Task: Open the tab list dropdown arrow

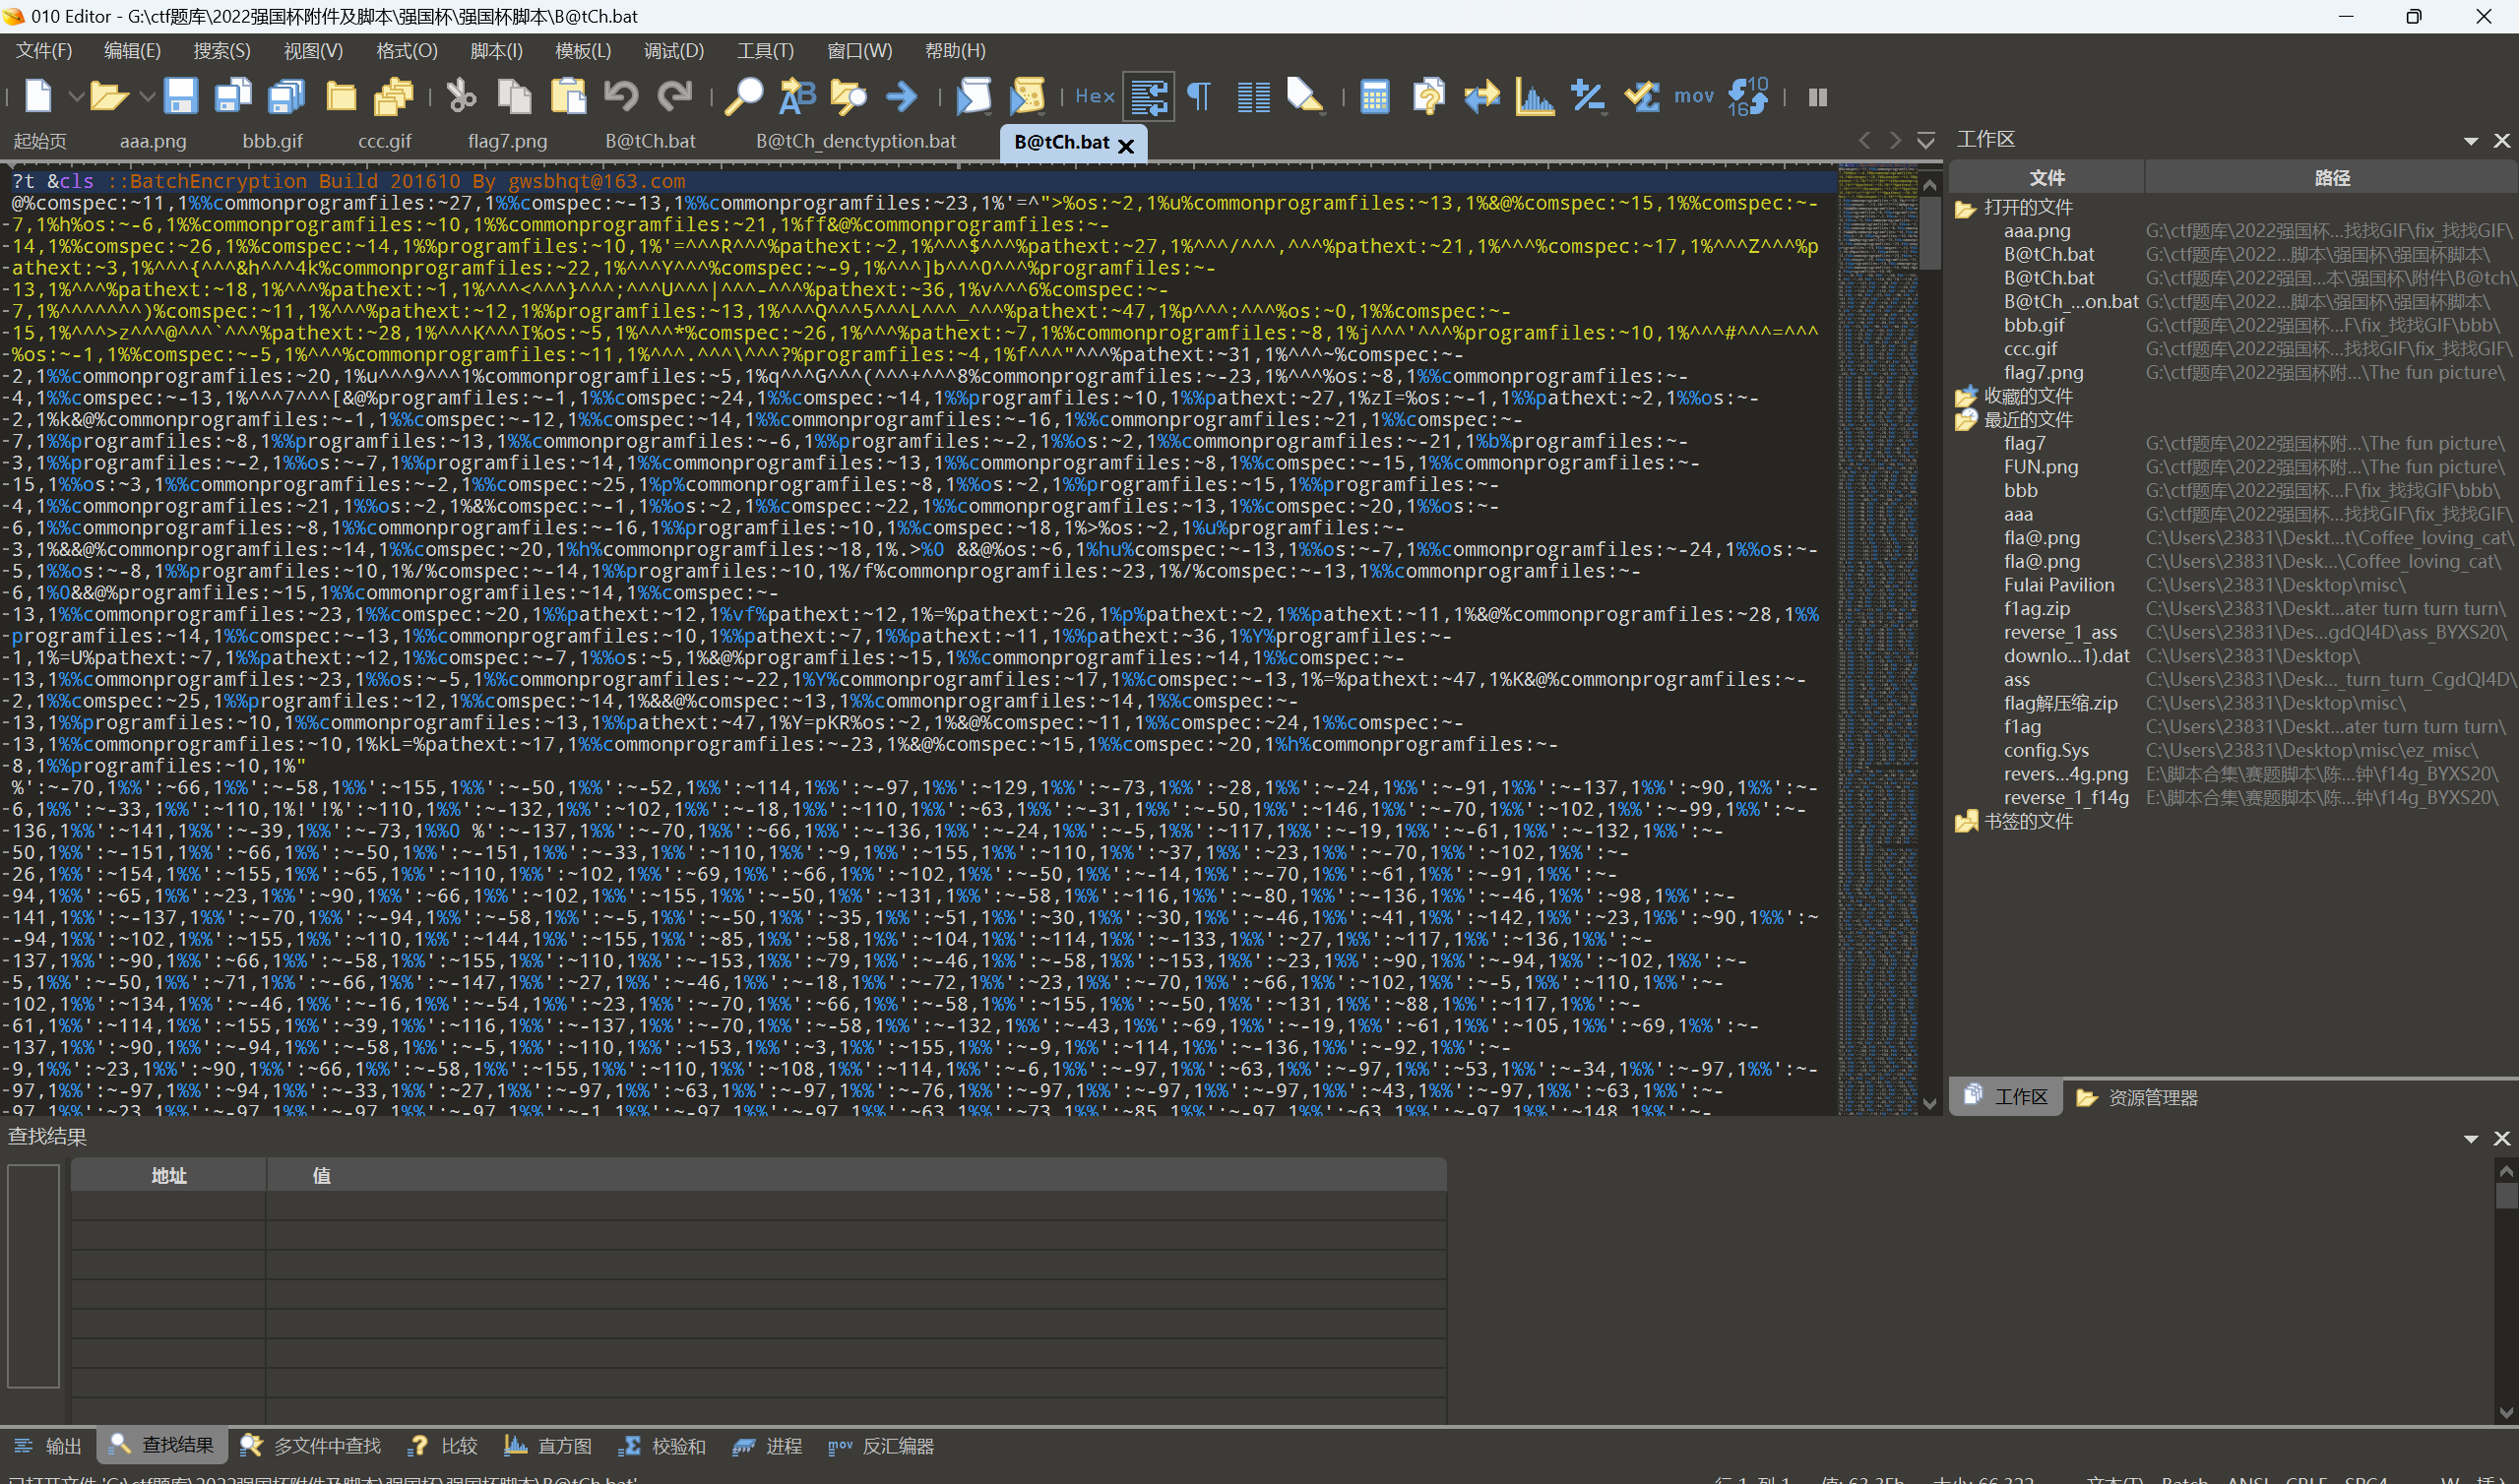Action: [x=1925, y=140]
